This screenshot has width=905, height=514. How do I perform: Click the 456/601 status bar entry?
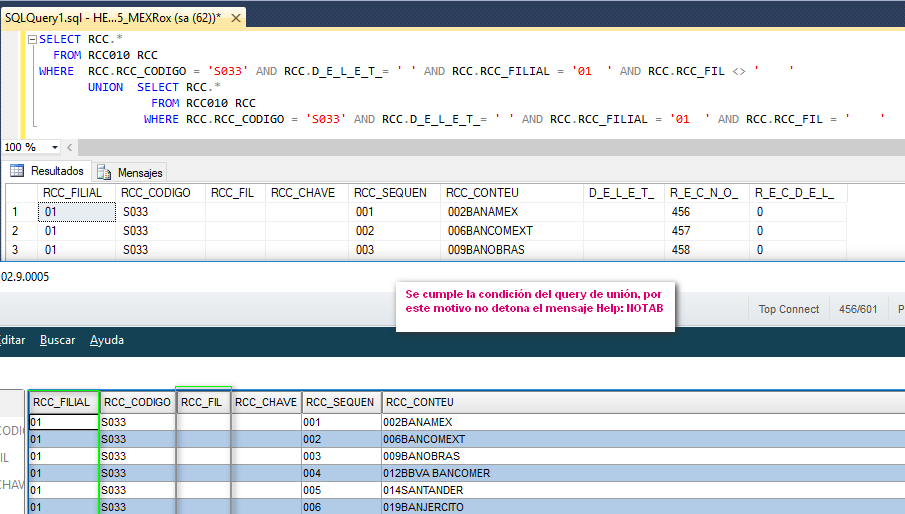coord(858,309)
